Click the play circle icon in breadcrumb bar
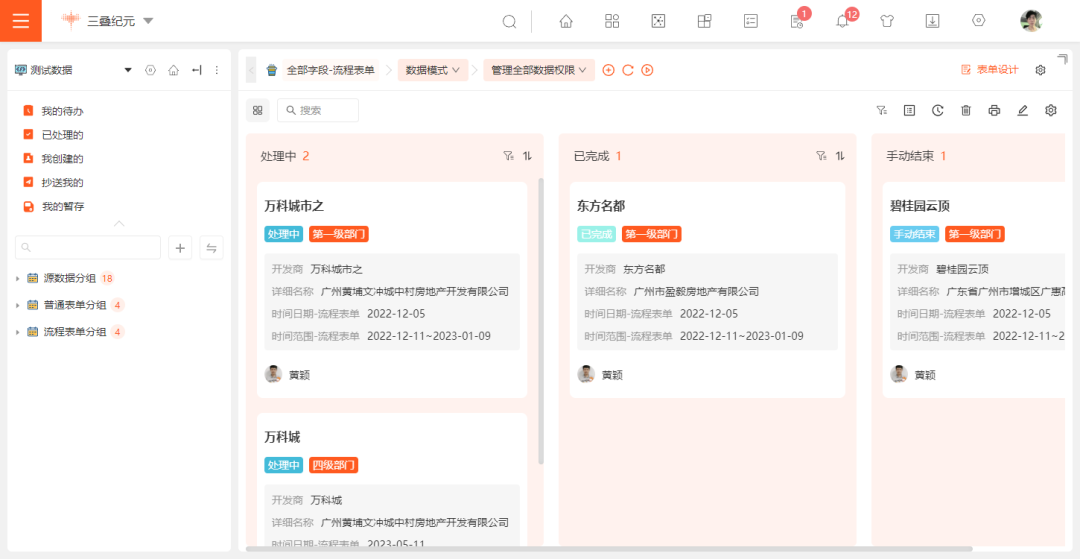The width and height of the screenshot is (1080, 559). click(x=647, y=70)
